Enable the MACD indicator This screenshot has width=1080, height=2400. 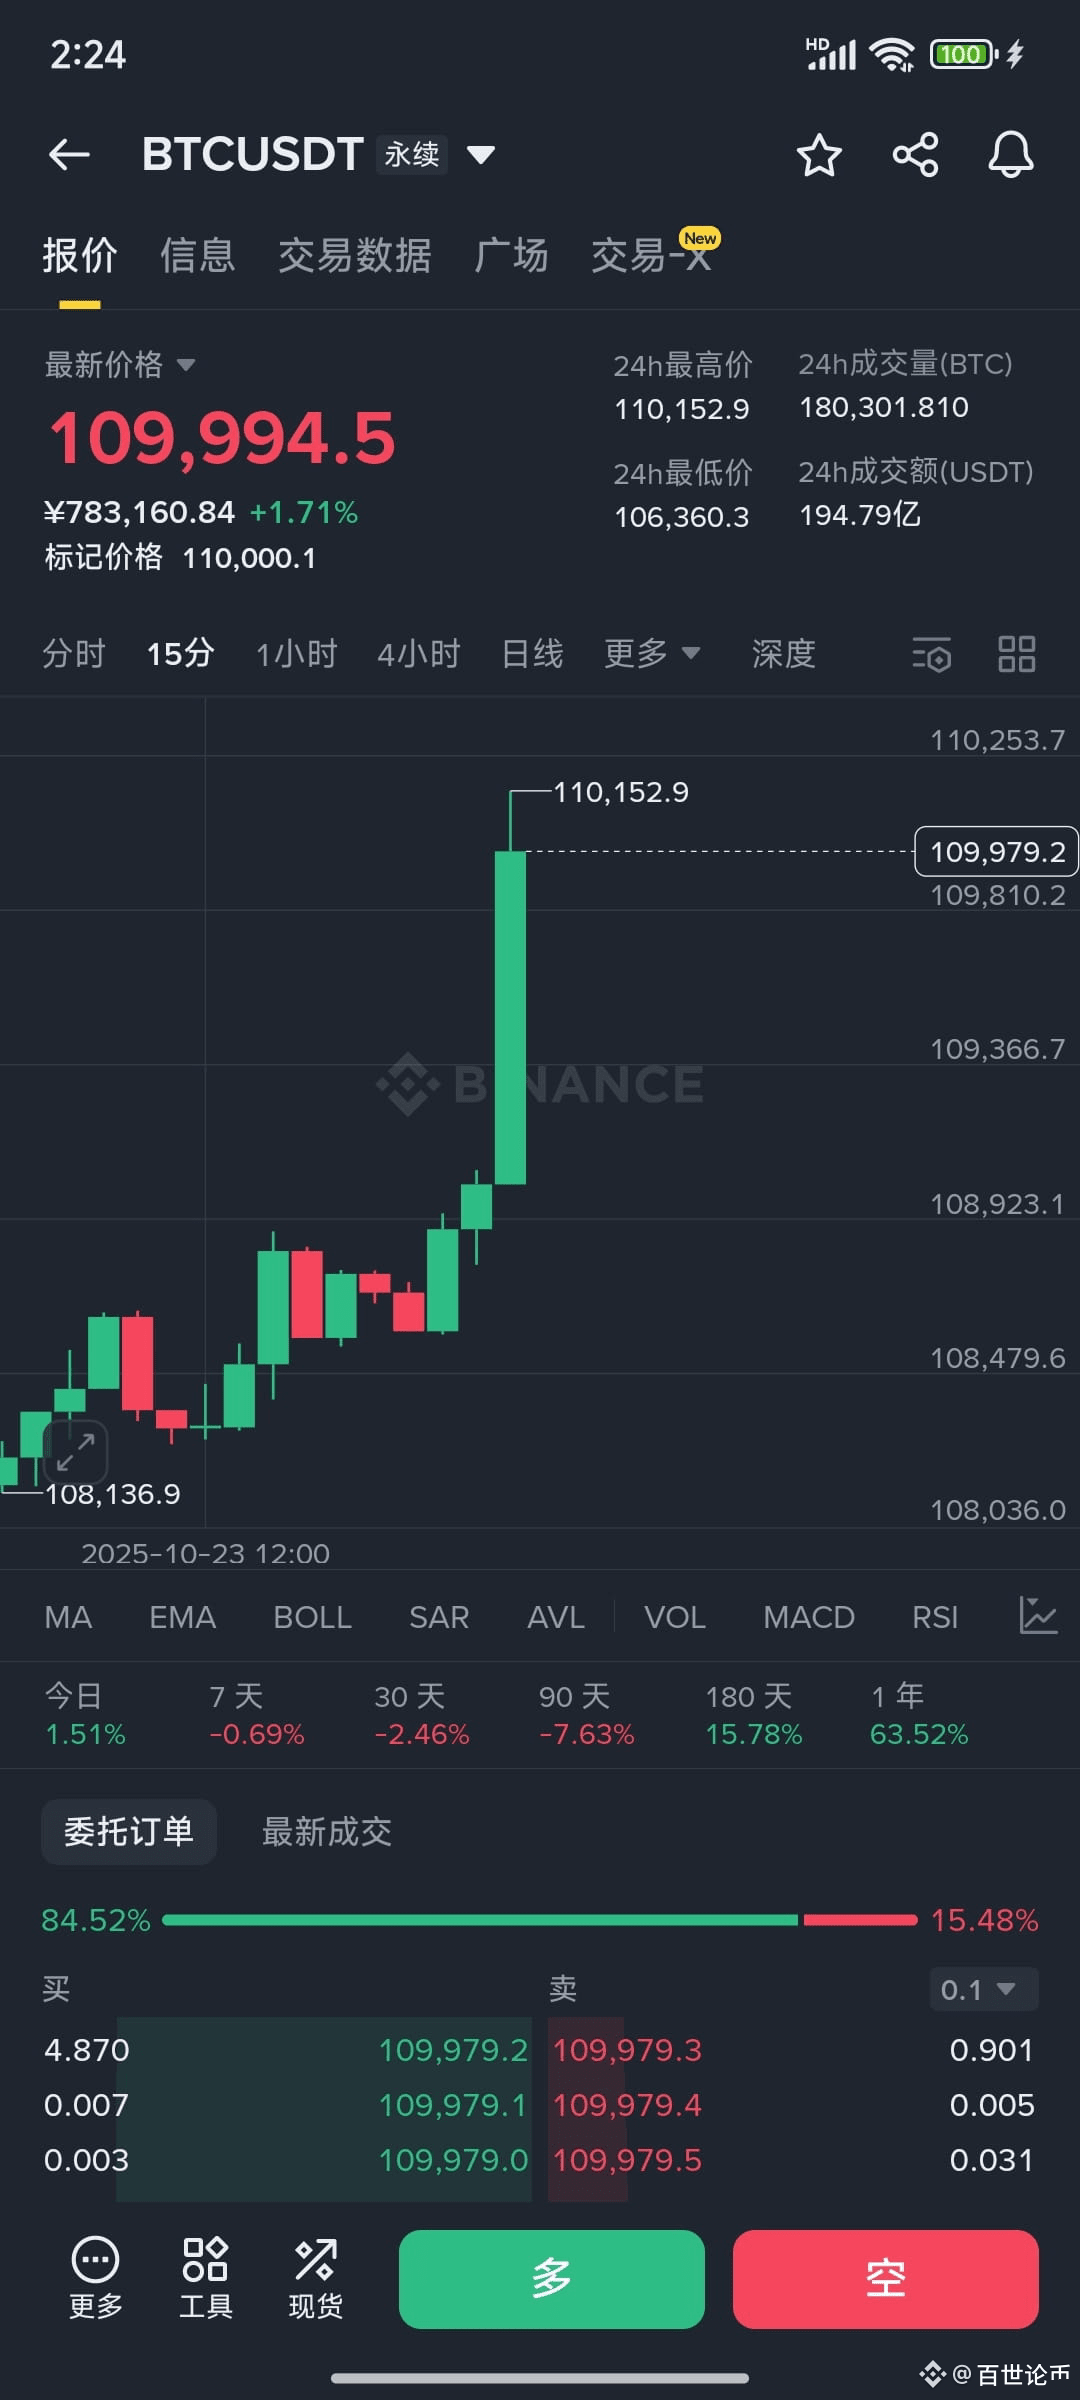coord(808,1616)
